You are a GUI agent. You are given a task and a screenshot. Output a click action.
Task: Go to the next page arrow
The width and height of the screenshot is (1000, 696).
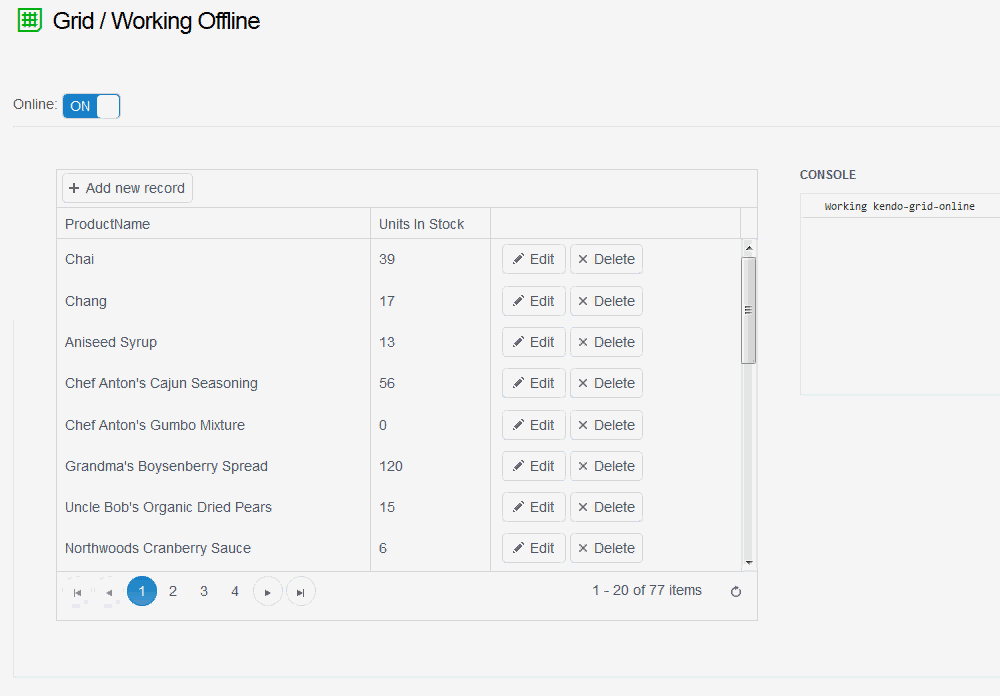click(268, 592)
